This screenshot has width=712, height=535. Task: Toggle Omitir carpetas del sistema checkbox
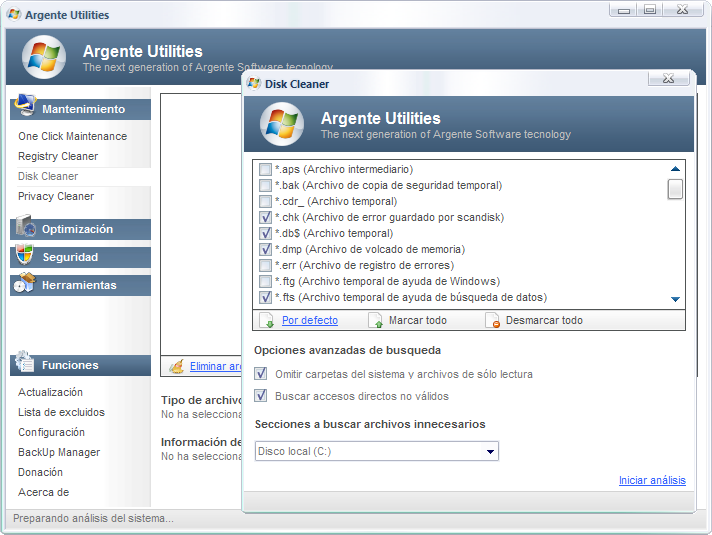click(x=262, y=374)
